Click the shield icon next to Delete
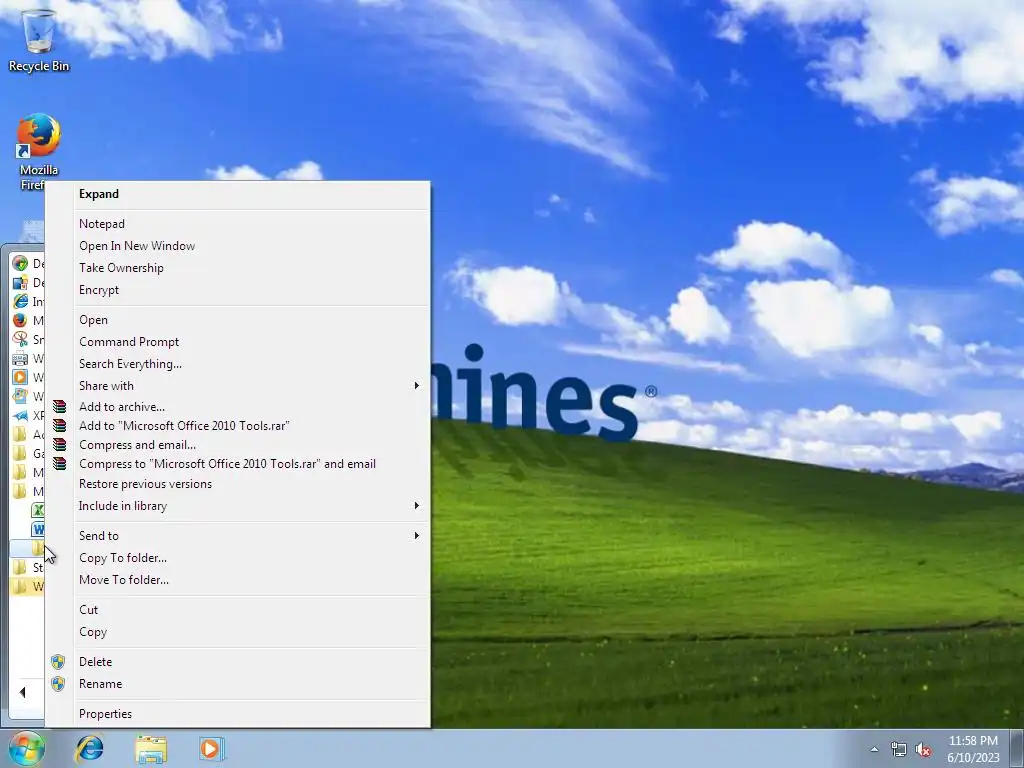 [58, 662]
